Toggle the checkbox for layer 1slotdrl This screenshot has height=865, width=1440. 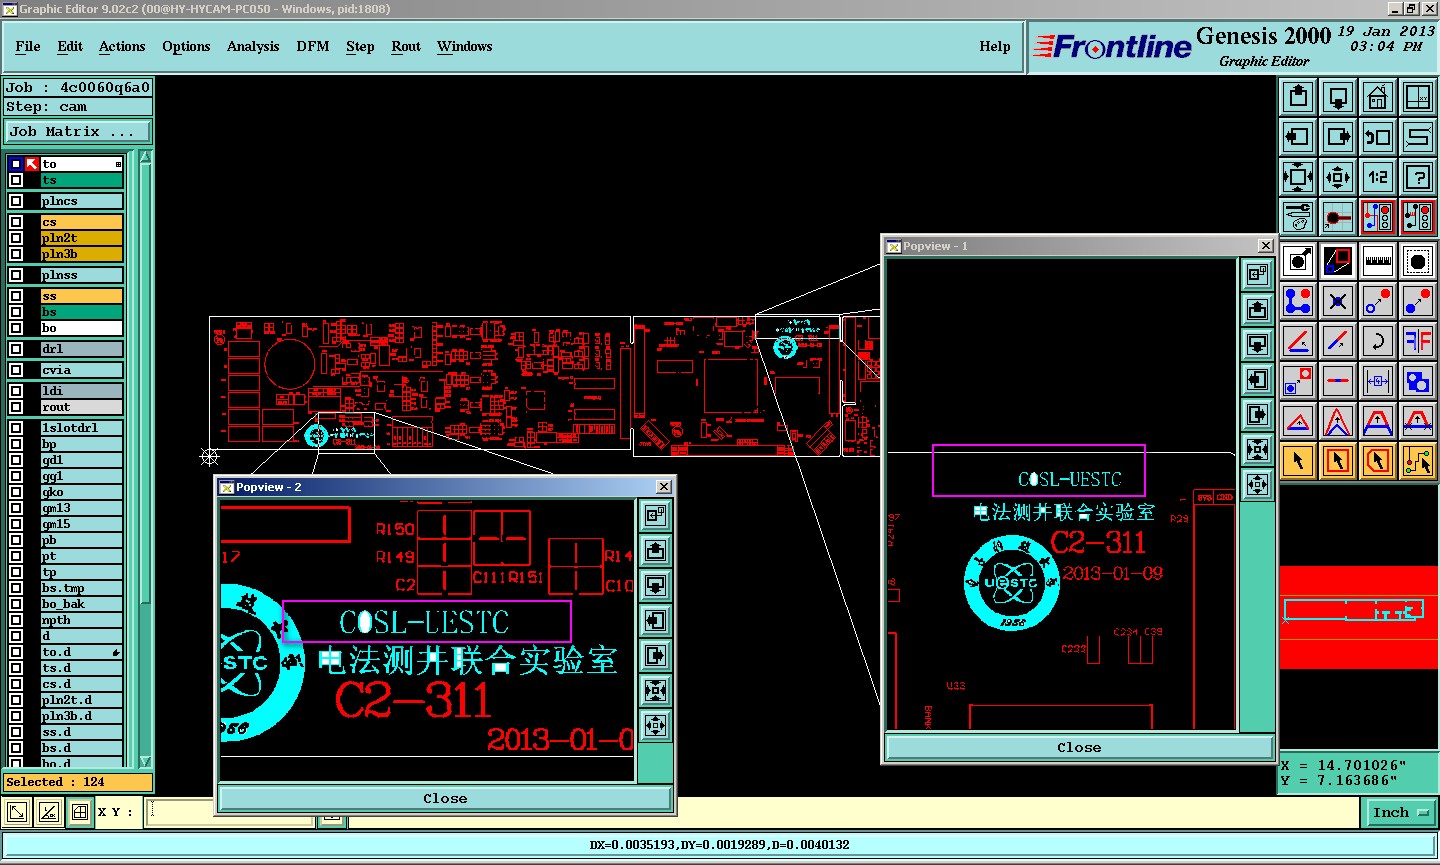click(x=16, y=428)
